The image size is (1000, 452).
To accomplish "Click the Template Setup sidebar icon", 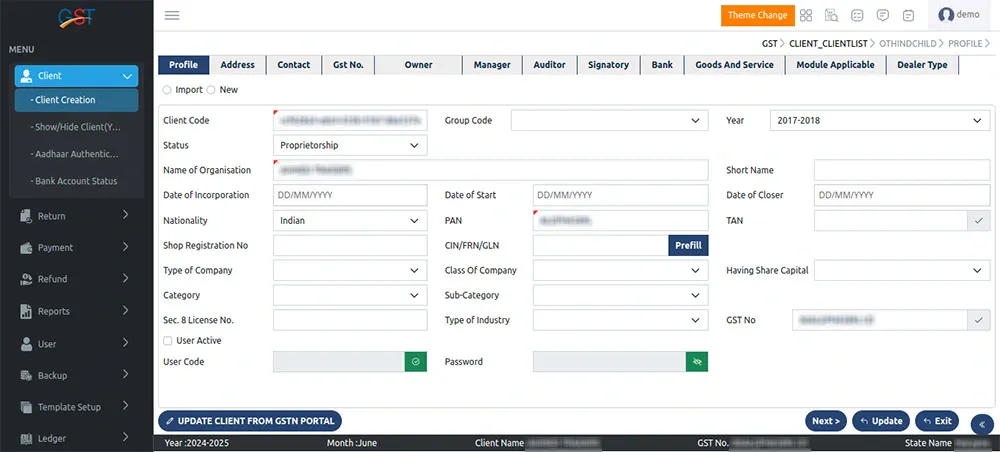I will click(x=26, y=407).
